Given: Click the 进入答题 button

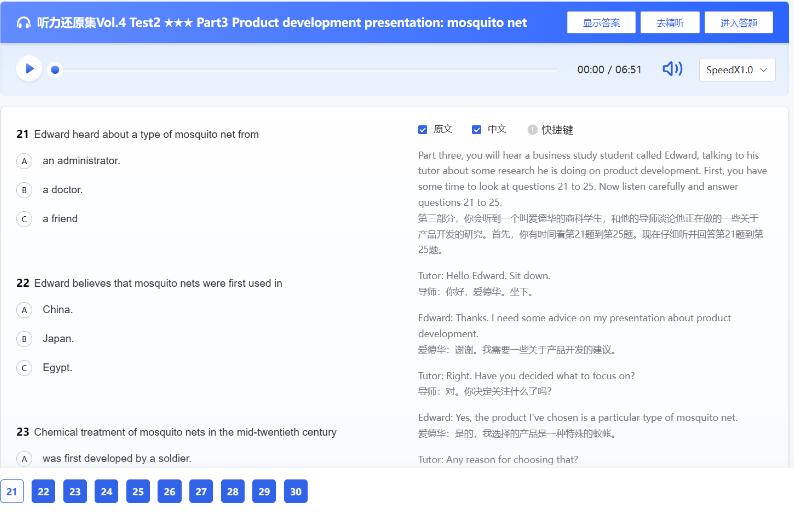Looking at the screenshot, I should click(x=738, y=23).
